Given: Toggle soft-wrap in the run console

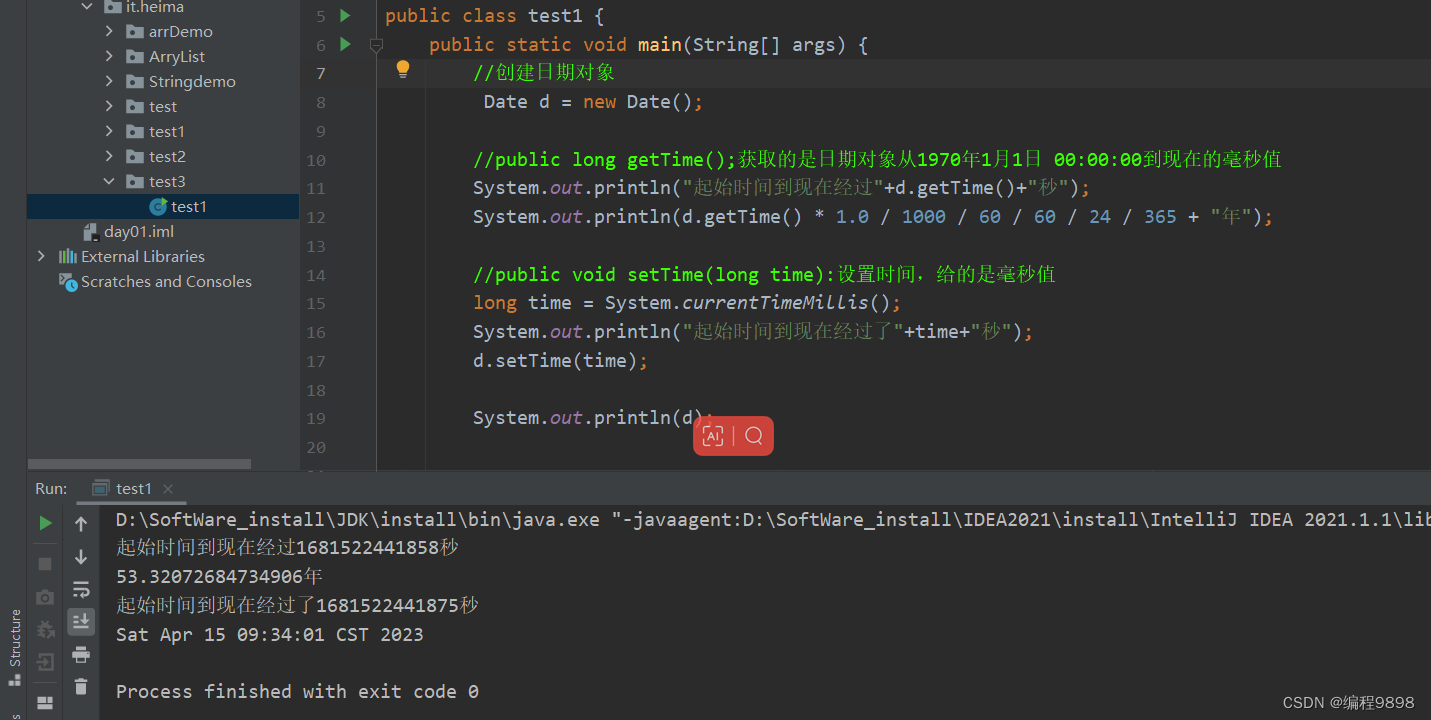Looking at the screenshot, I should coord(81,589).
